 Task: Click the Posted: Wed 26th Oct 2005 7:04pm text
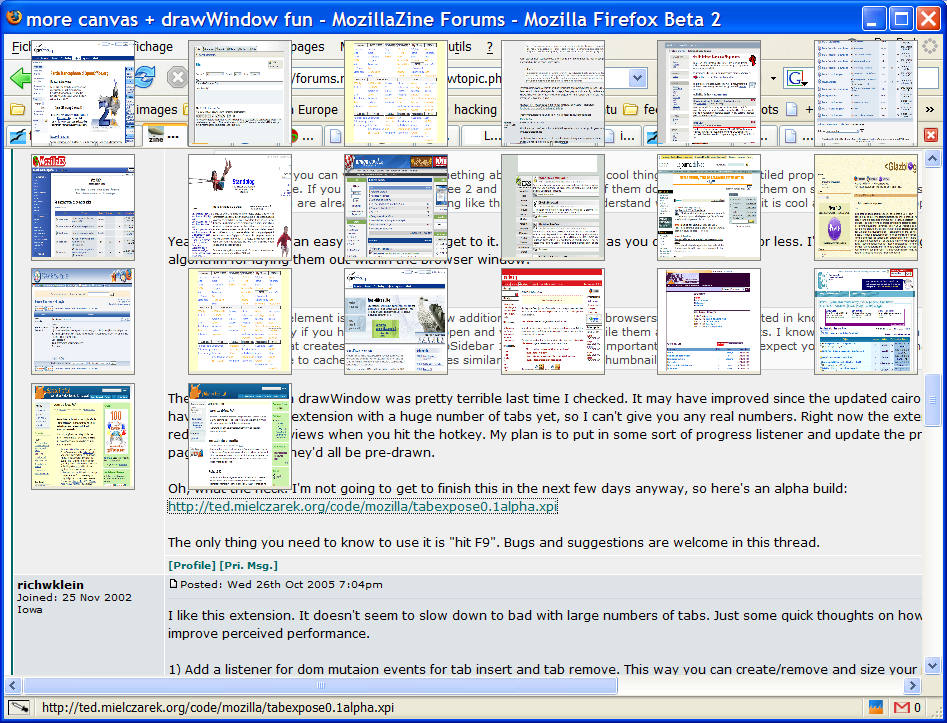281,584
